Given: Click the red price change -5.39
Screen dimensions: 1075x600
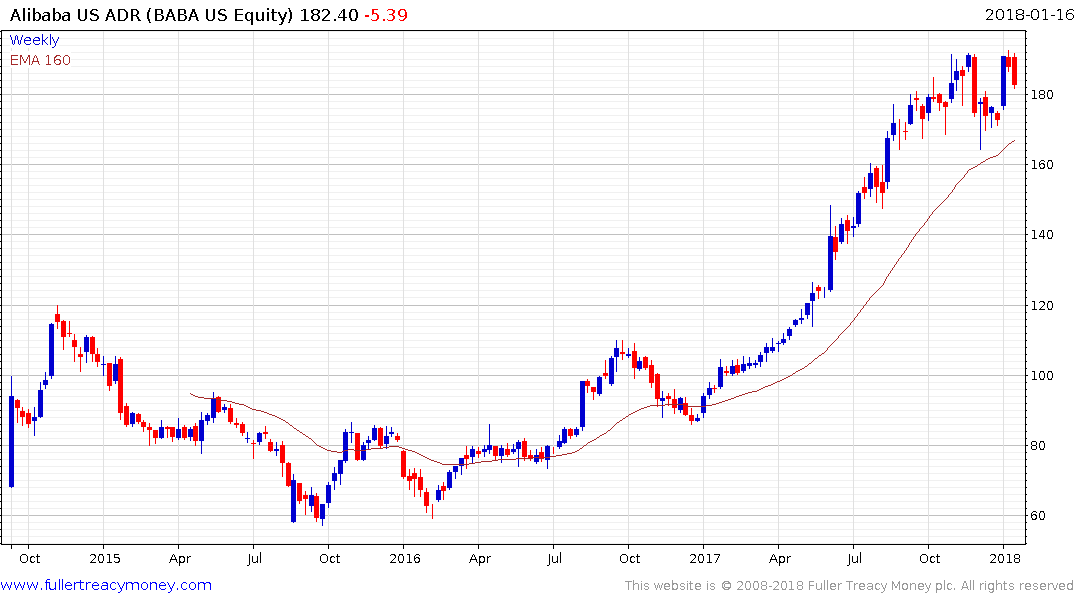Looking at the screenshot, I should 386,15.
